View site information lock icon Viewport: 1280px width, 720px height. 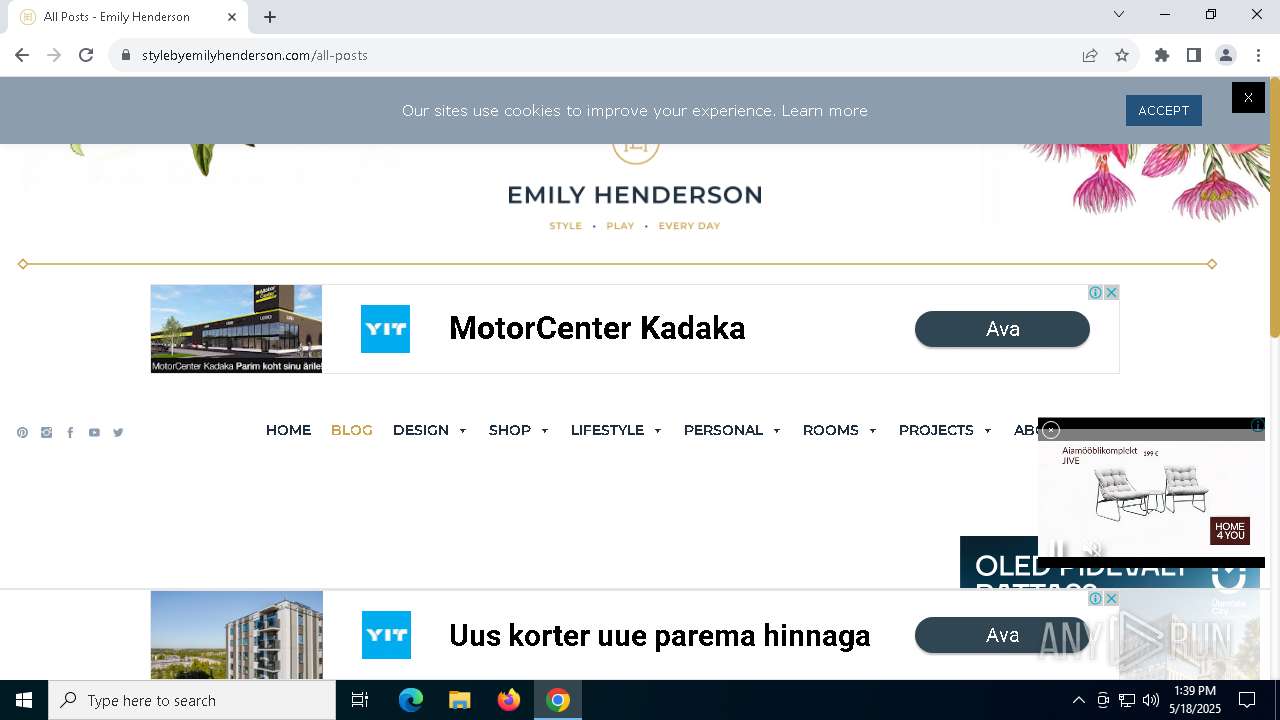(126, 55)
